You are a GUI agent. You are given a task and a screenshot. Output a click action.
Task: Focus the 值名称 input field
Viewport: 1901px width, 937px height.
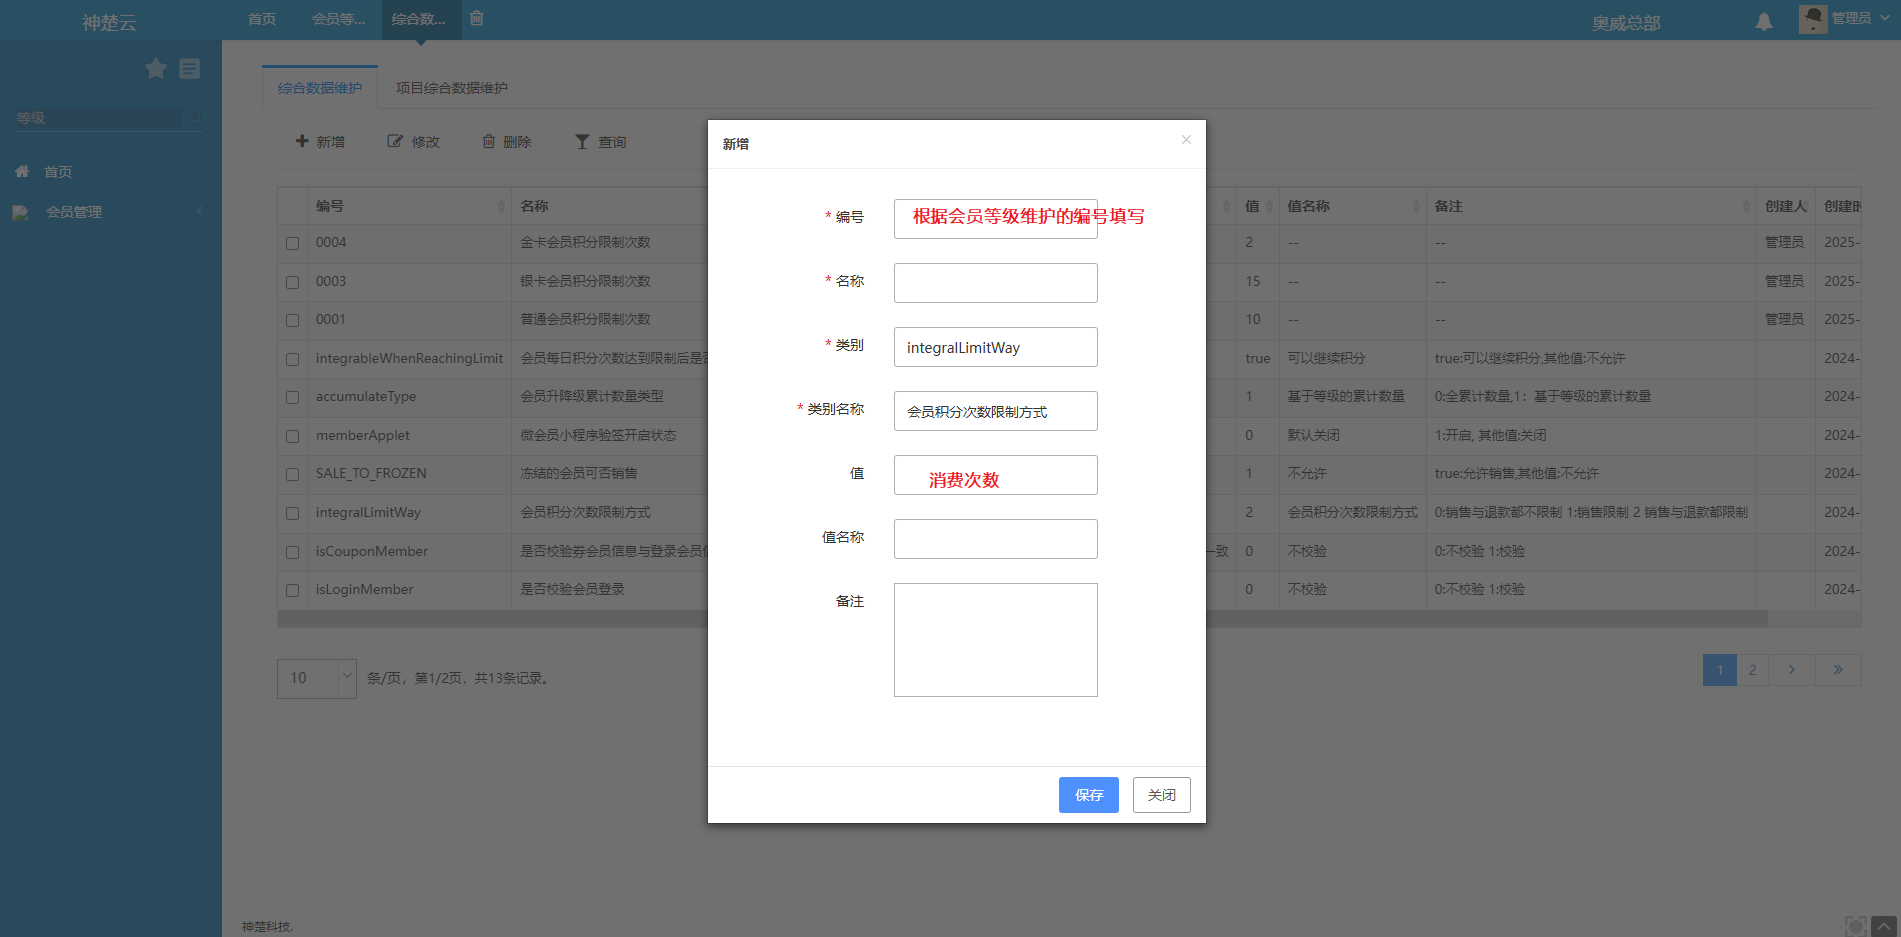(996, 539)
